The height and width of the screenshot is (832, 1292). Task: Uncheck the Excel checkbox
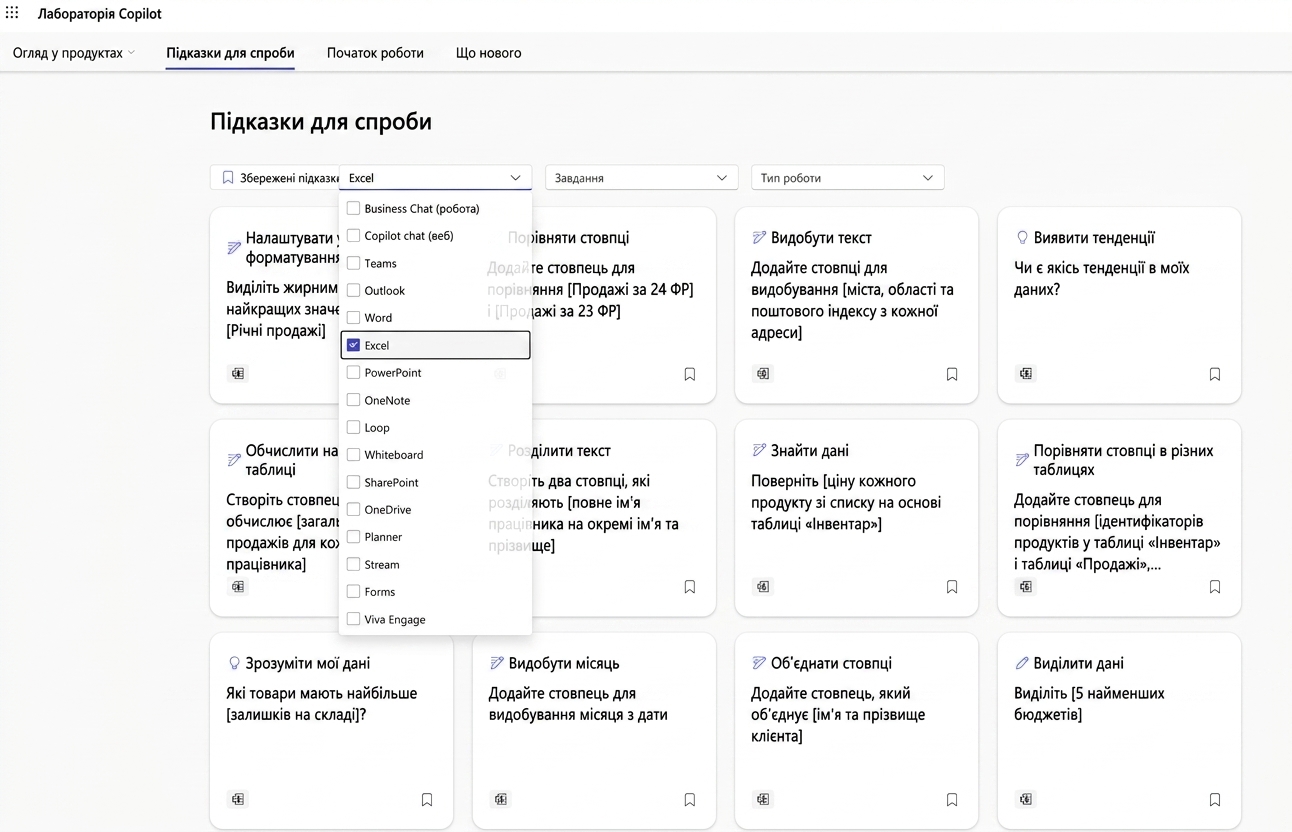click(x=353, y=345)
